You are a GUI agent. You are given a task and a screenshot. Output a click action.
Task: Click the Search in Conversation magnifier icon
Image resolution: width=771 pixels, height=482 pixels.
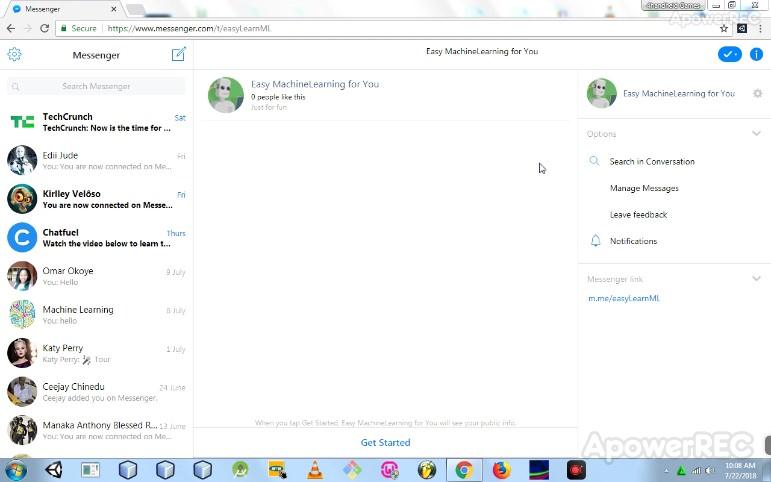point(594,161)
